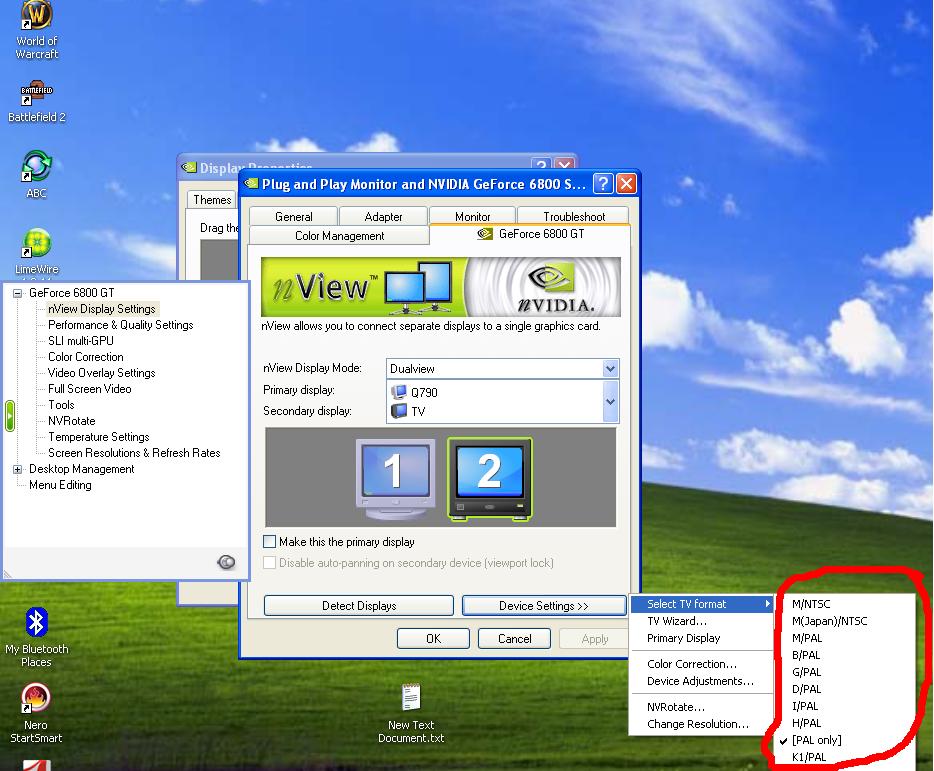Select Color Correction in tree
This screenshot has width=934, height=771.
86,357
